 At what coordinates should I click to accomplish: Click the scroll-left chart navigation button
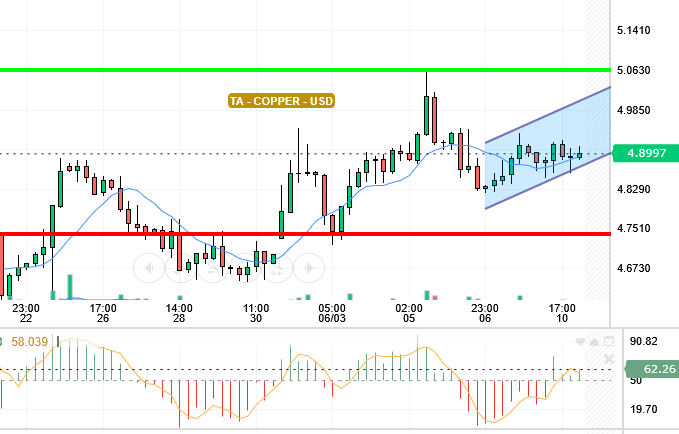[x=149, y=268]
